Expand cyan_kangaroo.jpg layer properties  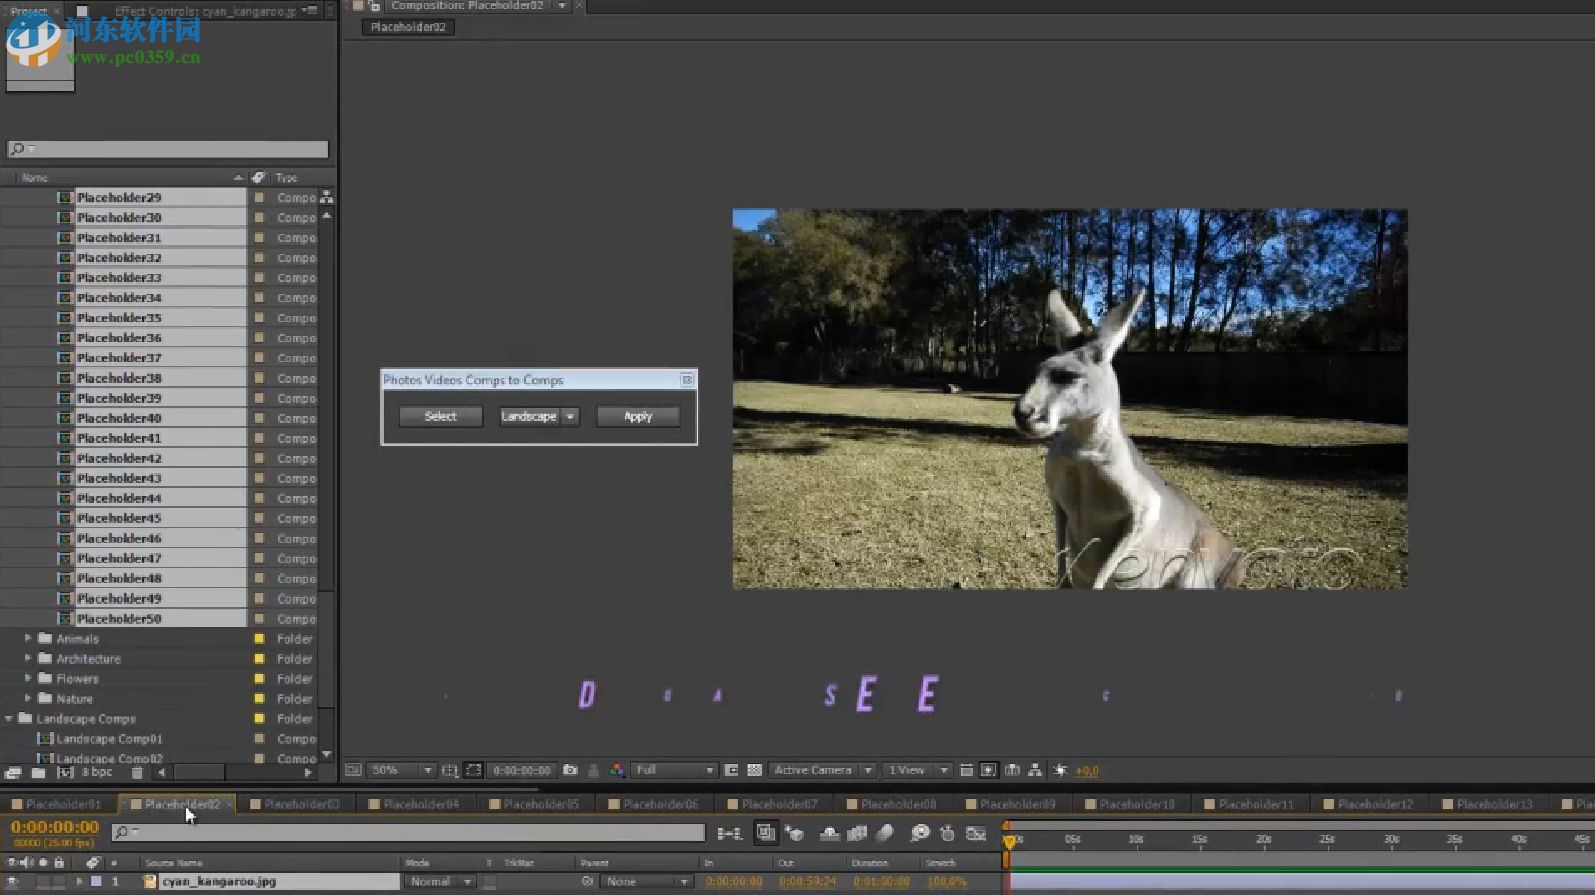click(x=80, y=882)
